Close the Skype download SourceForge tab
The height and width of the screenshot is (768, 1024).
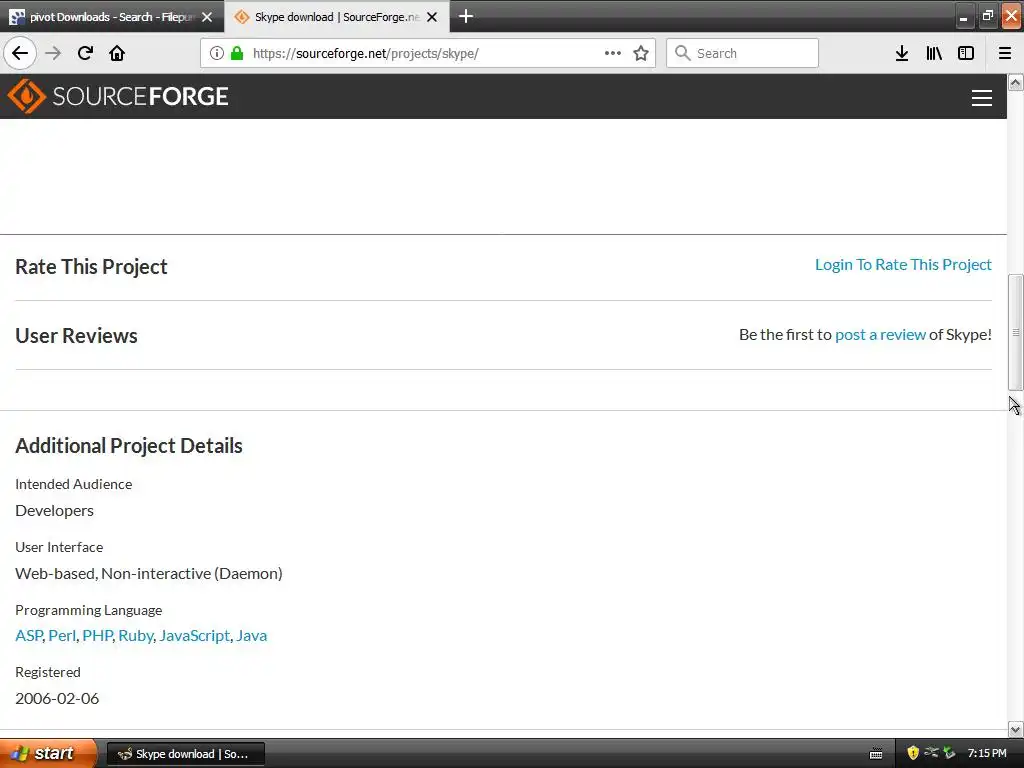coord(432,17)
